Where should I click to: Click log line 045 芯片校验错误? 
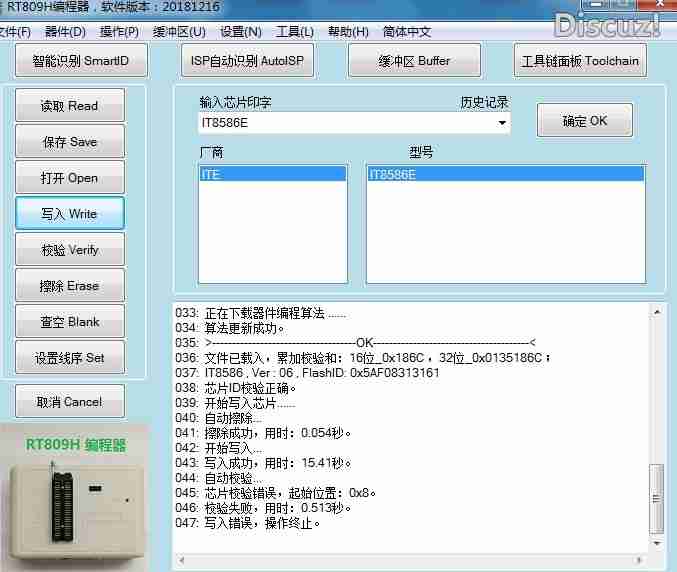tap(275, 493)
